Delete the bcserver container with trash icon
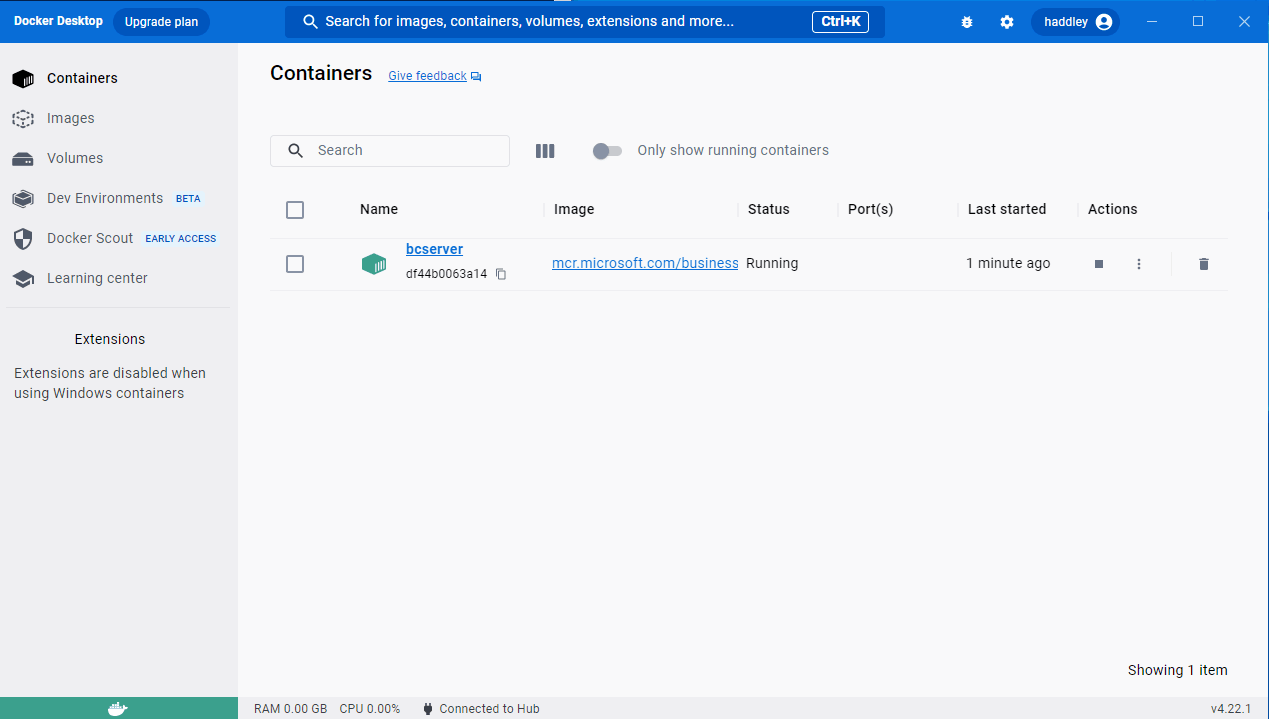This screenshot has height=719, width=1269. coord(1203,264)
